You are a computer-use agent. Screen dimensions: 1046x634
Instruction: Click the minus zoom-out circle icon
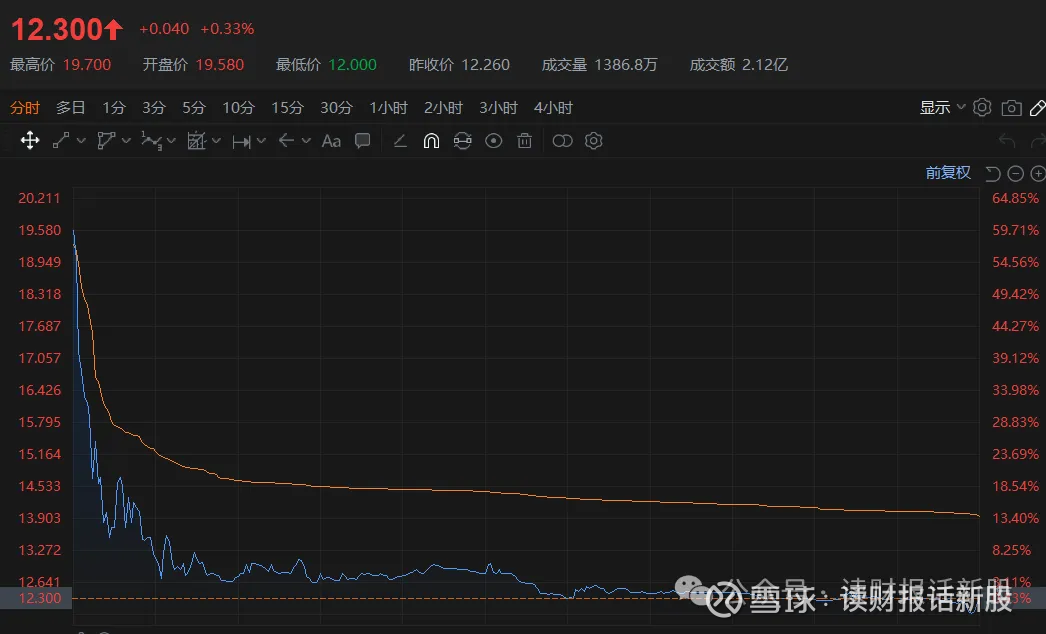(1015, 174)
